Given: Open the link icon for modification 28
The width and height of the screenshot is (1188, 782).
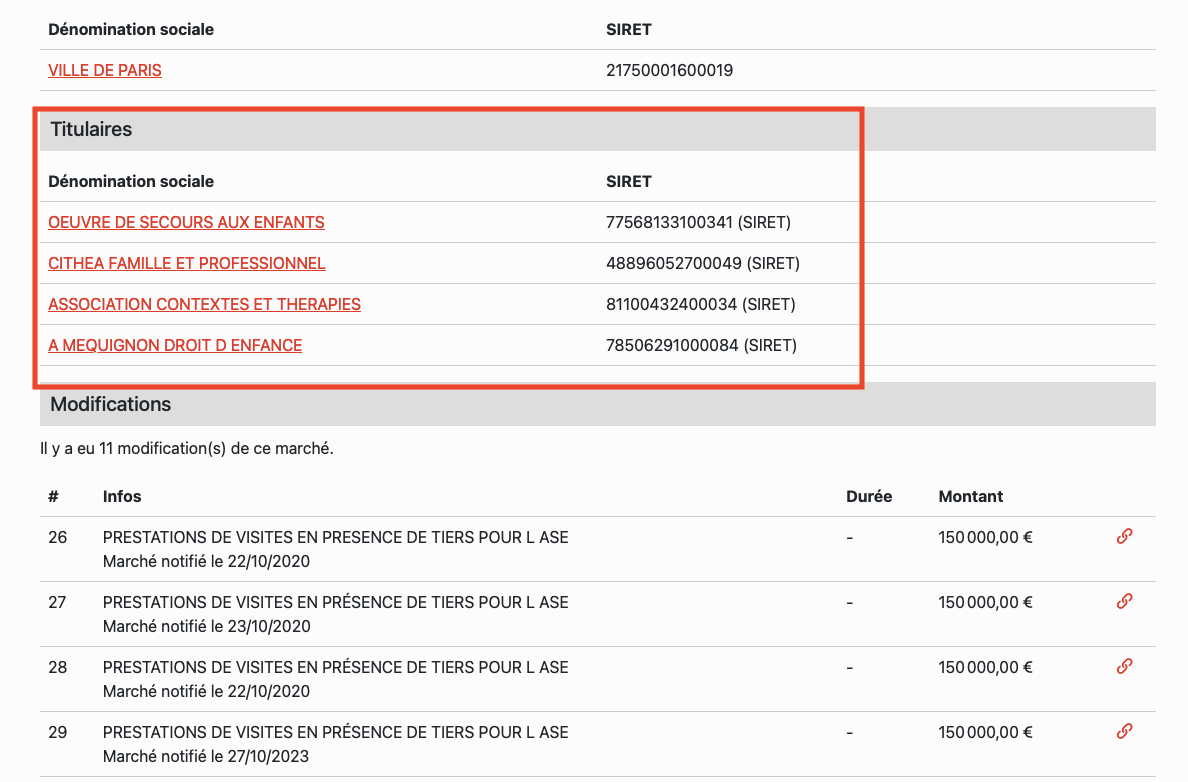Looking at the screenshot, I should click(1124, 667).
